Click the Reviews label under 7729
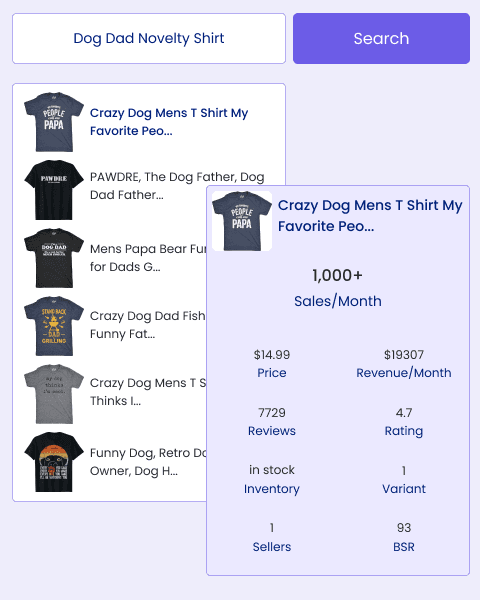The image size is (480, 600). point(272,431)
